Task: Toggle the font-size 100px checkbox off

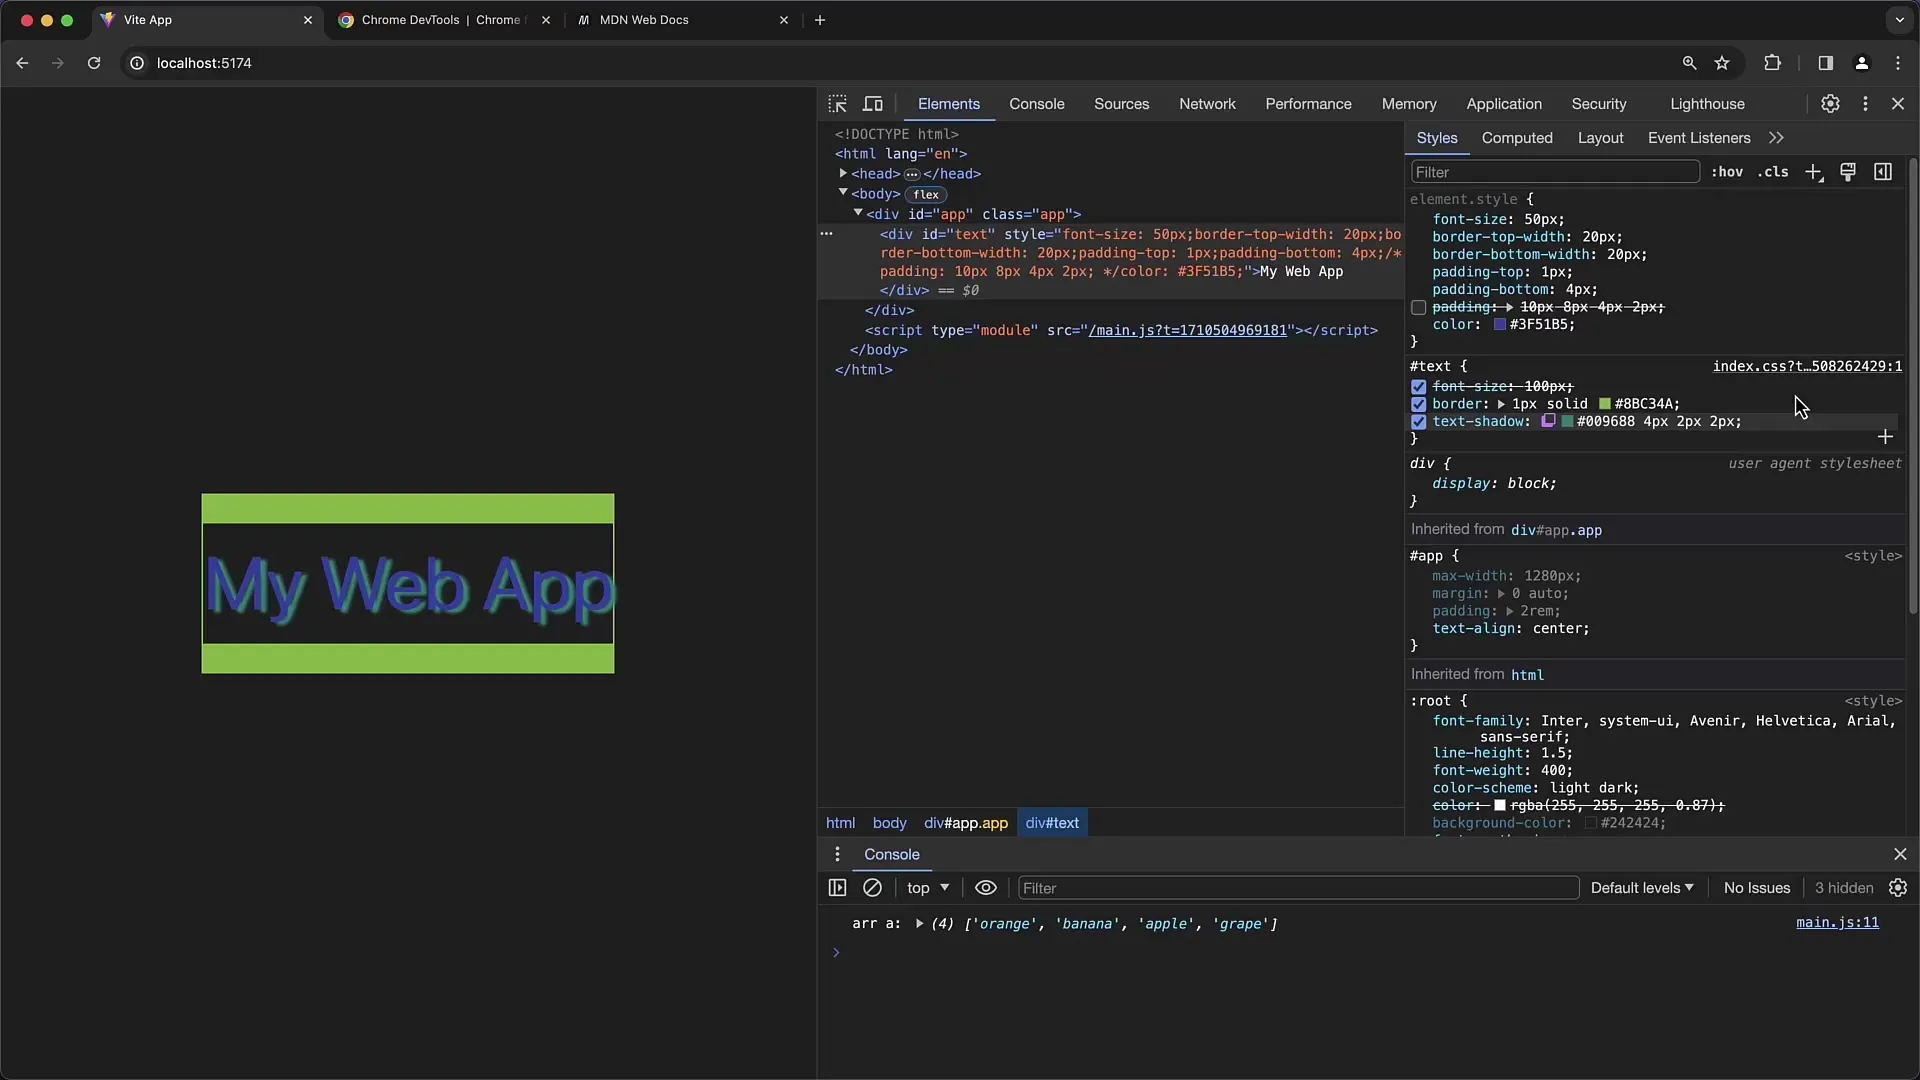Action: tap(1419, 385)
